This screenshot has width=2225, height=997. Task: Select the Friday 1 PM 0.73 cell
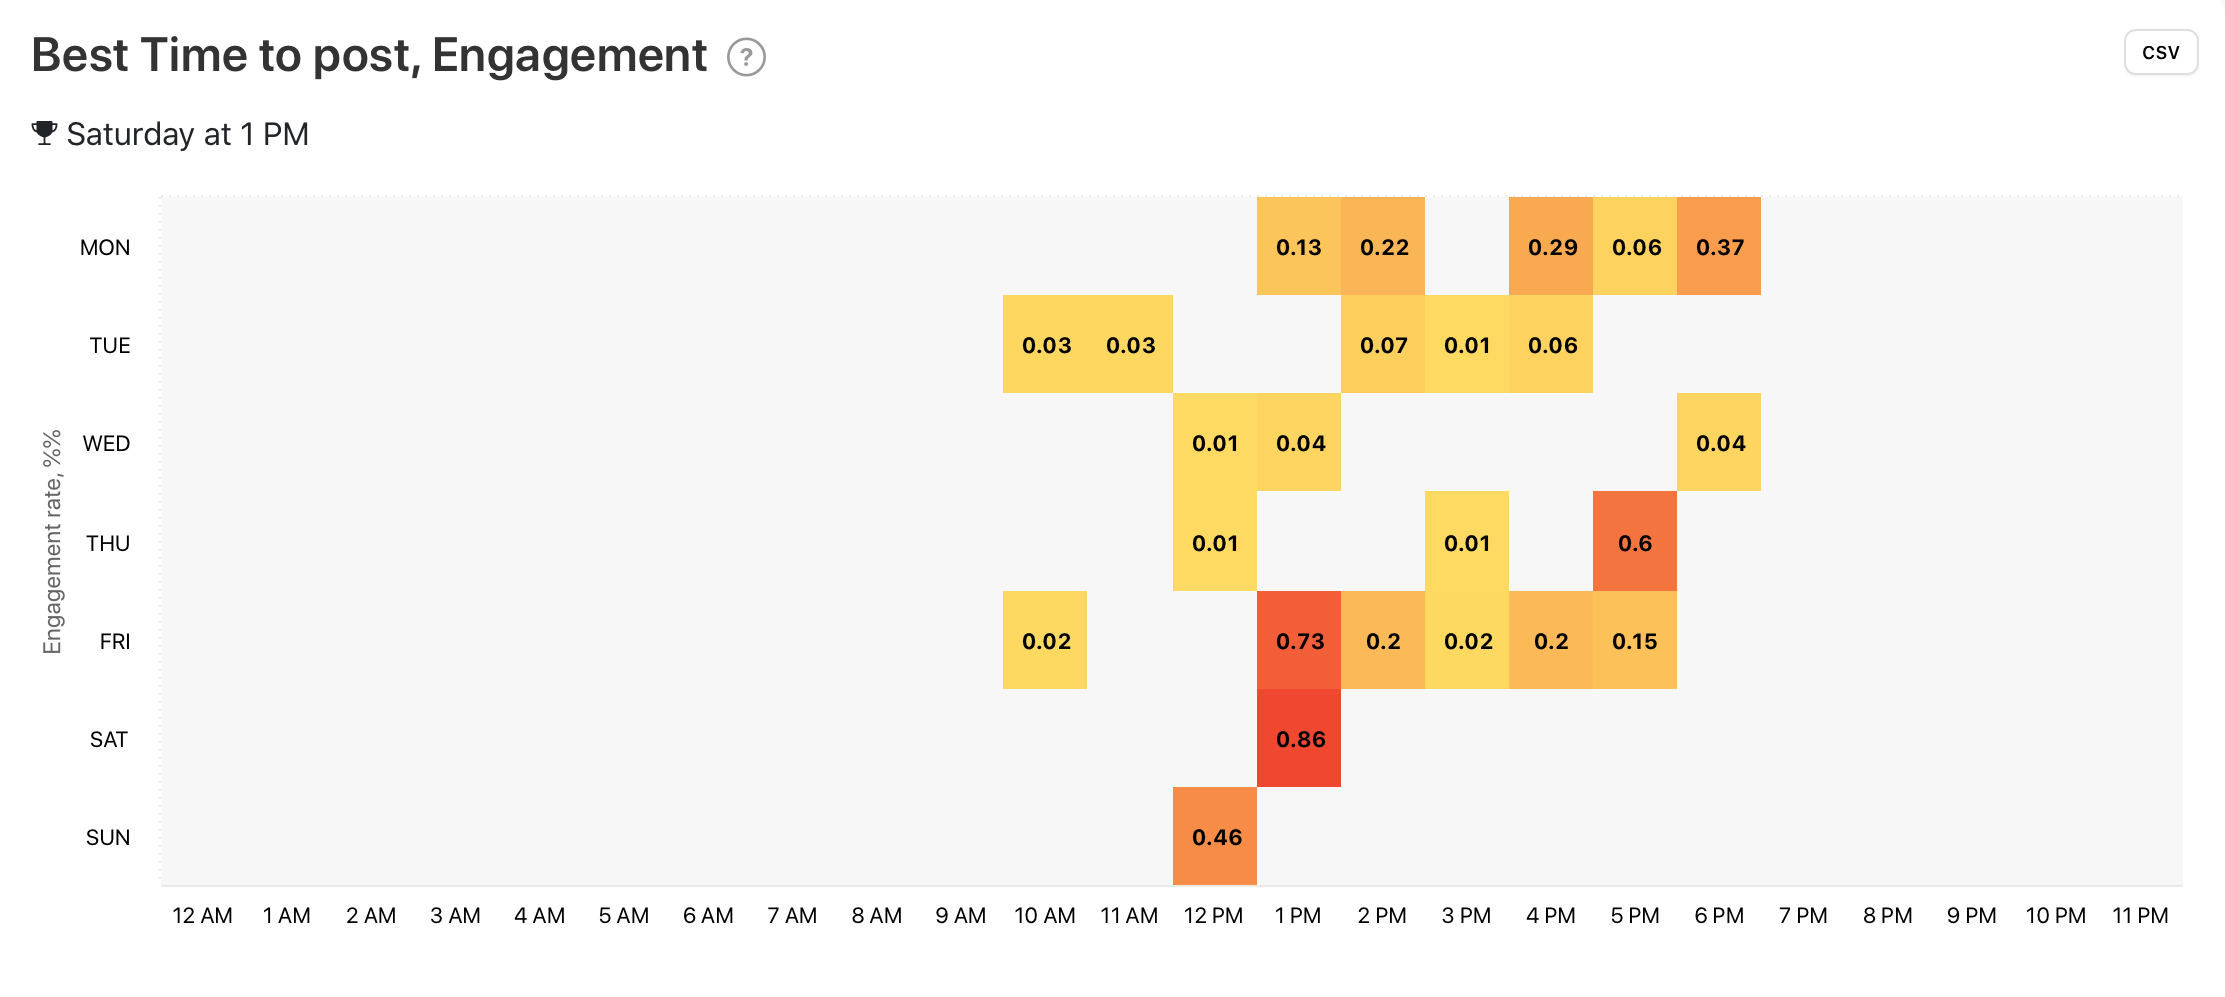click(x=1299, y=641)
